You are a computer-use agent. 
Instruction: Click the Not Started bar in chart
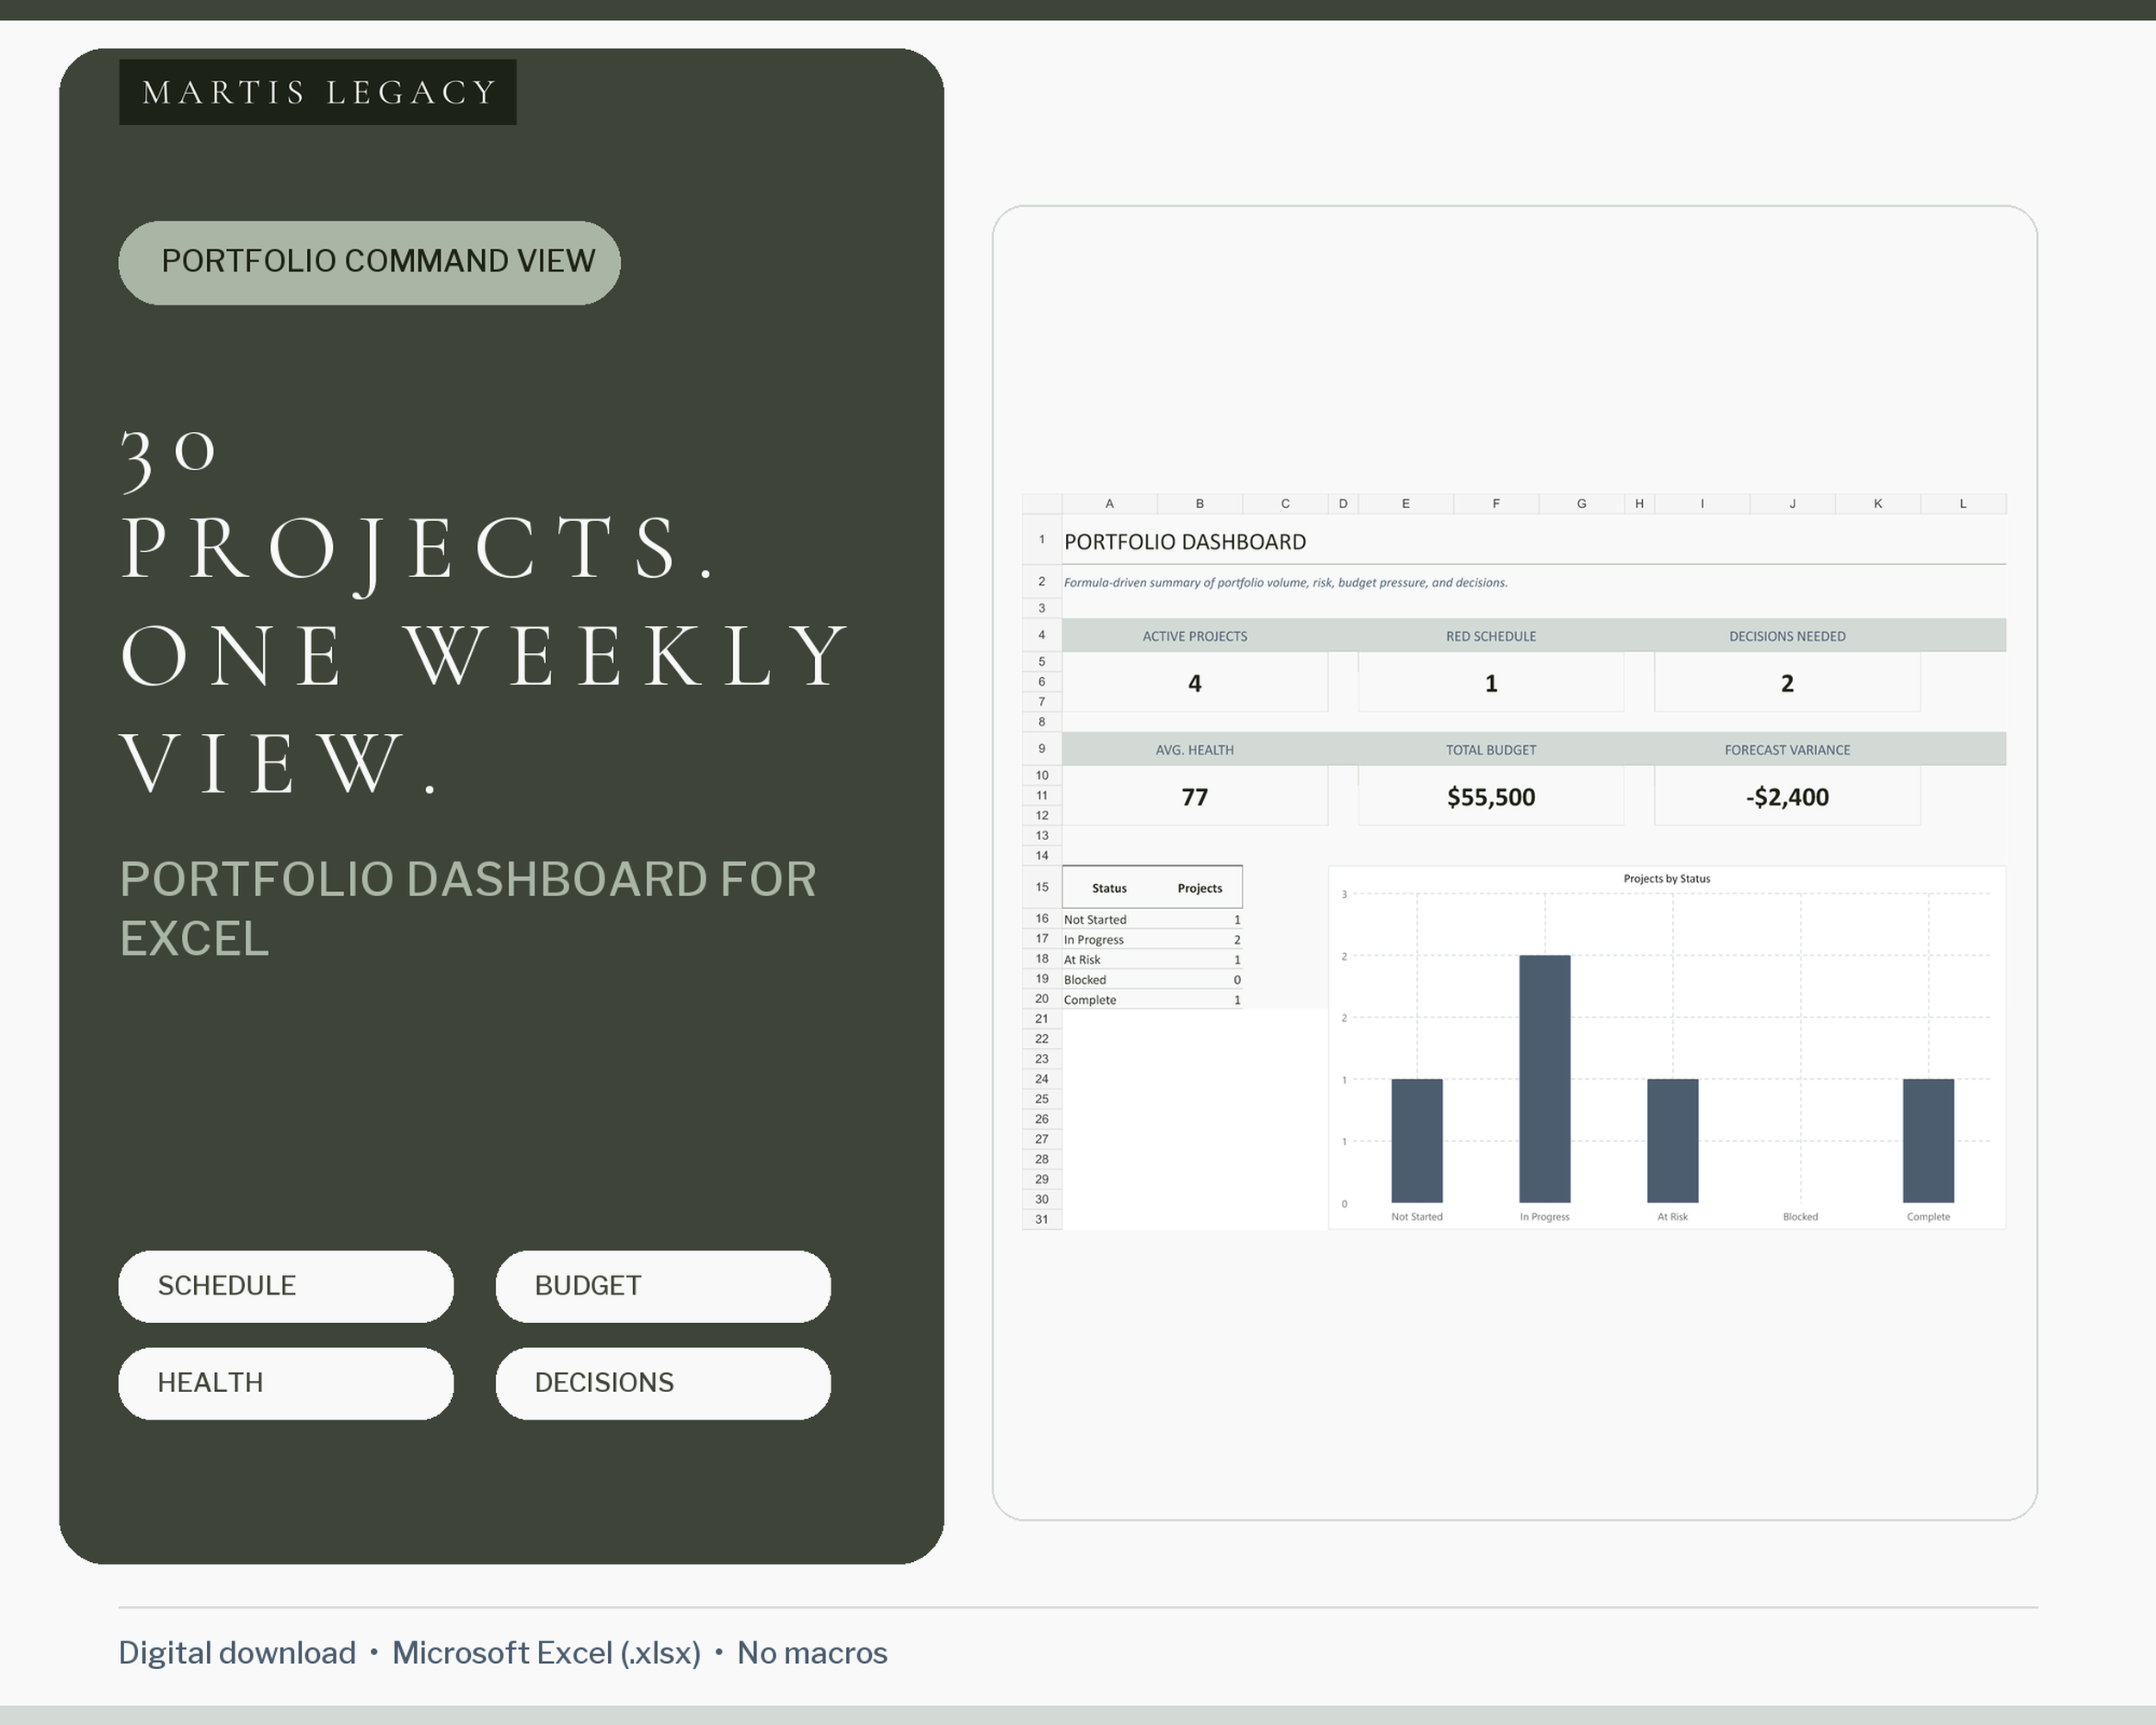pos(1417,1141)
